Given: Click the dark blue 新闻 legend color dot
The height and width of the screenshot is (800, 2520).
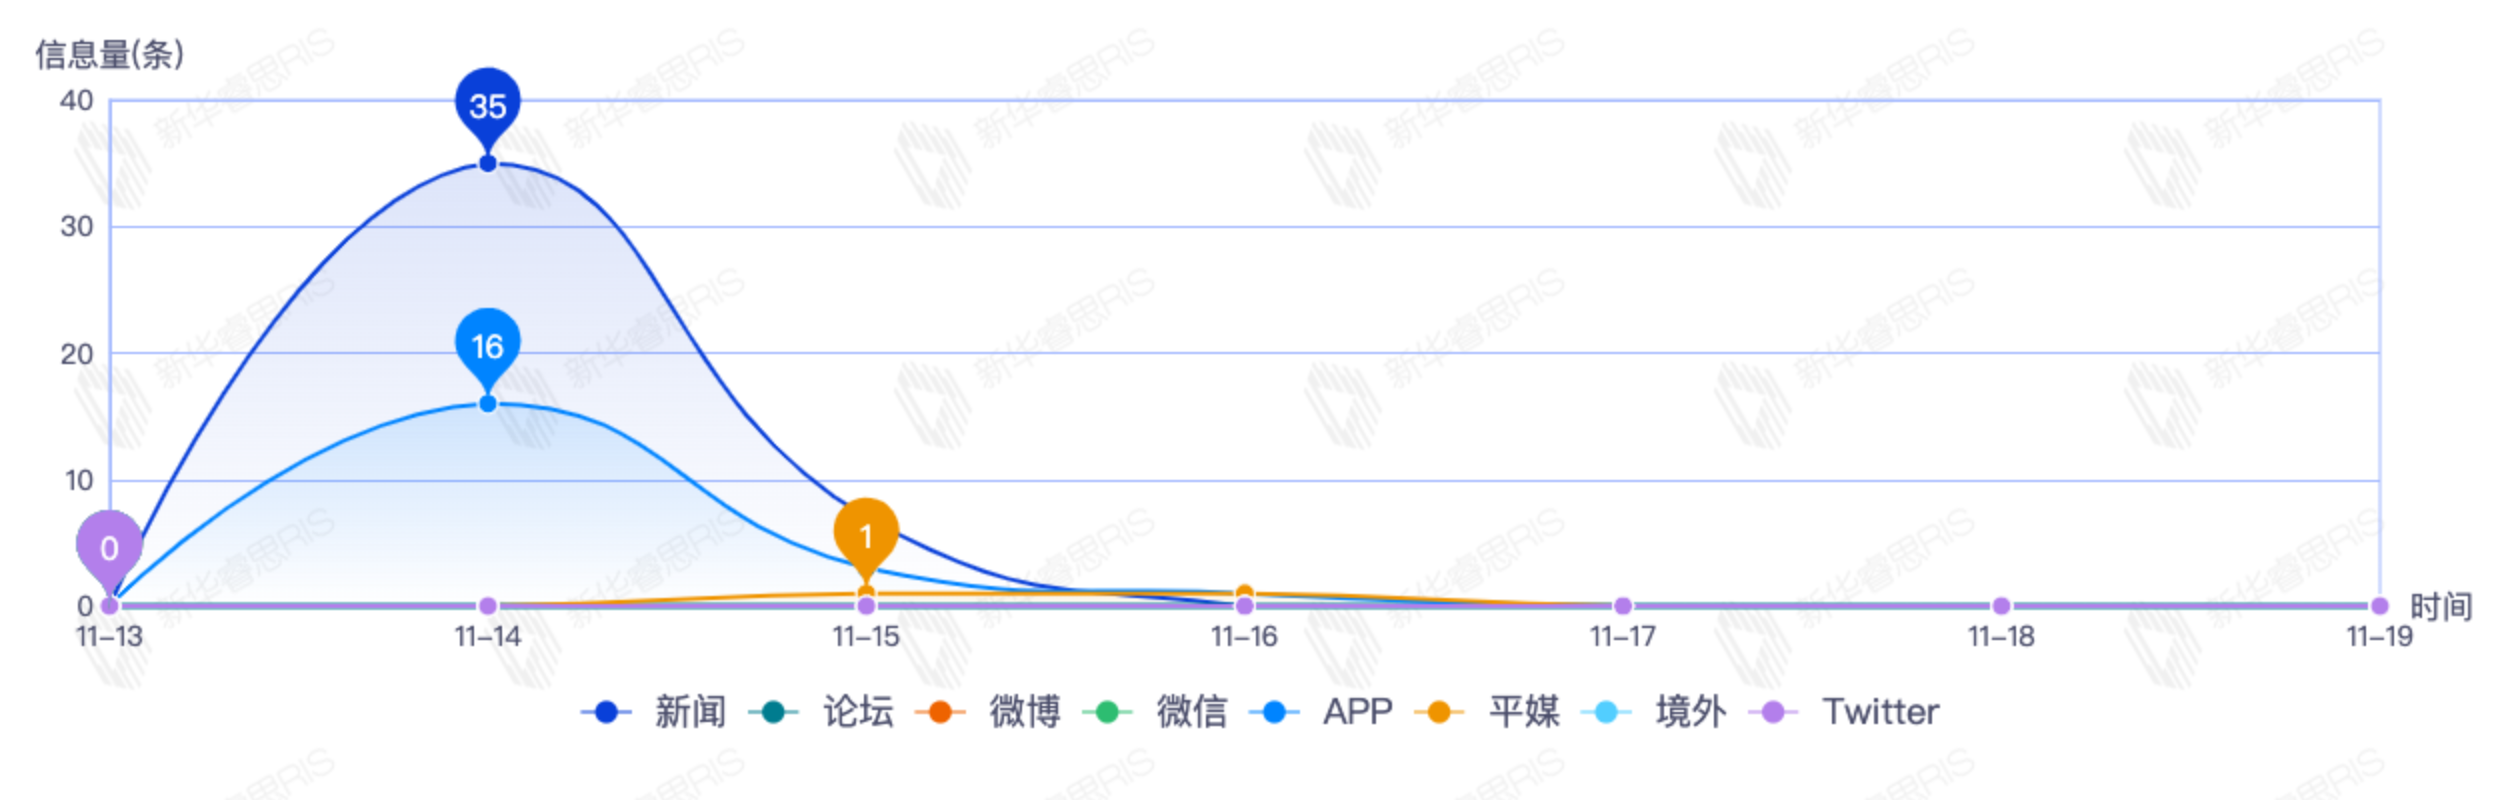Looking at the screenshot, I should click(x=606, y=712).
